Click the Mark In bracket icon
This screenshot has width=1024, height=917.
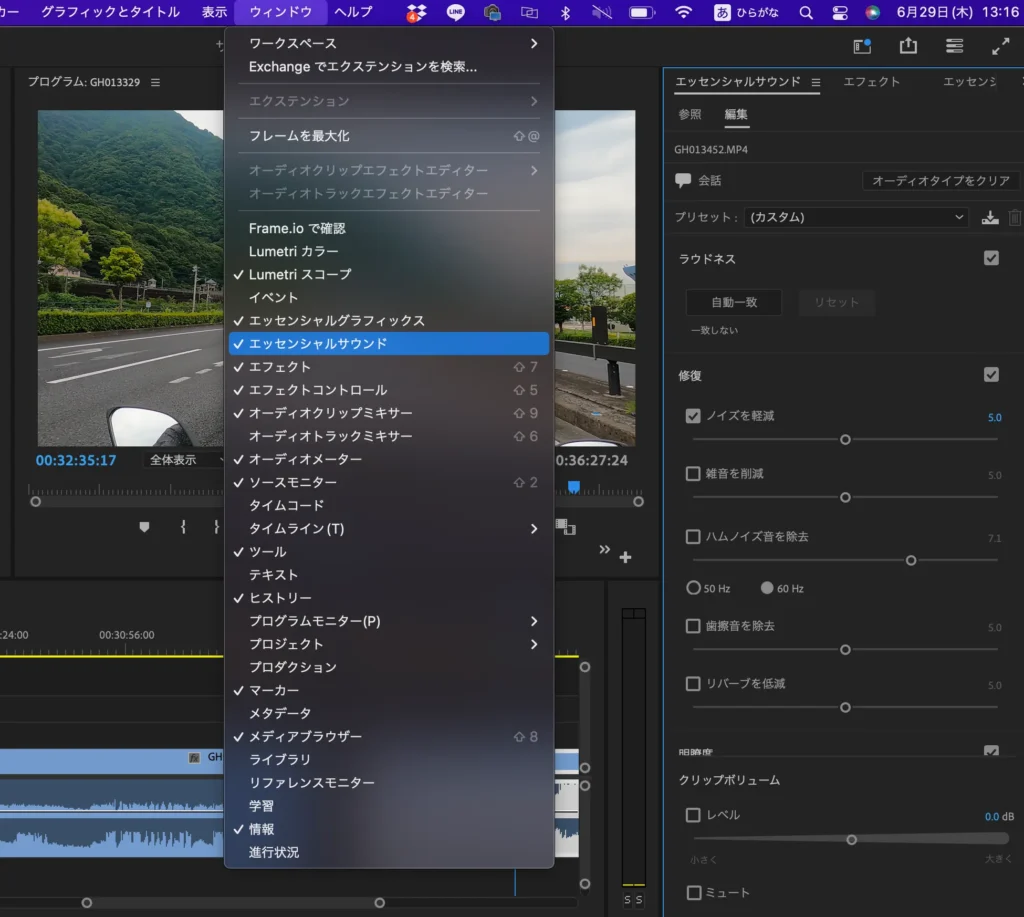[183, 527]
